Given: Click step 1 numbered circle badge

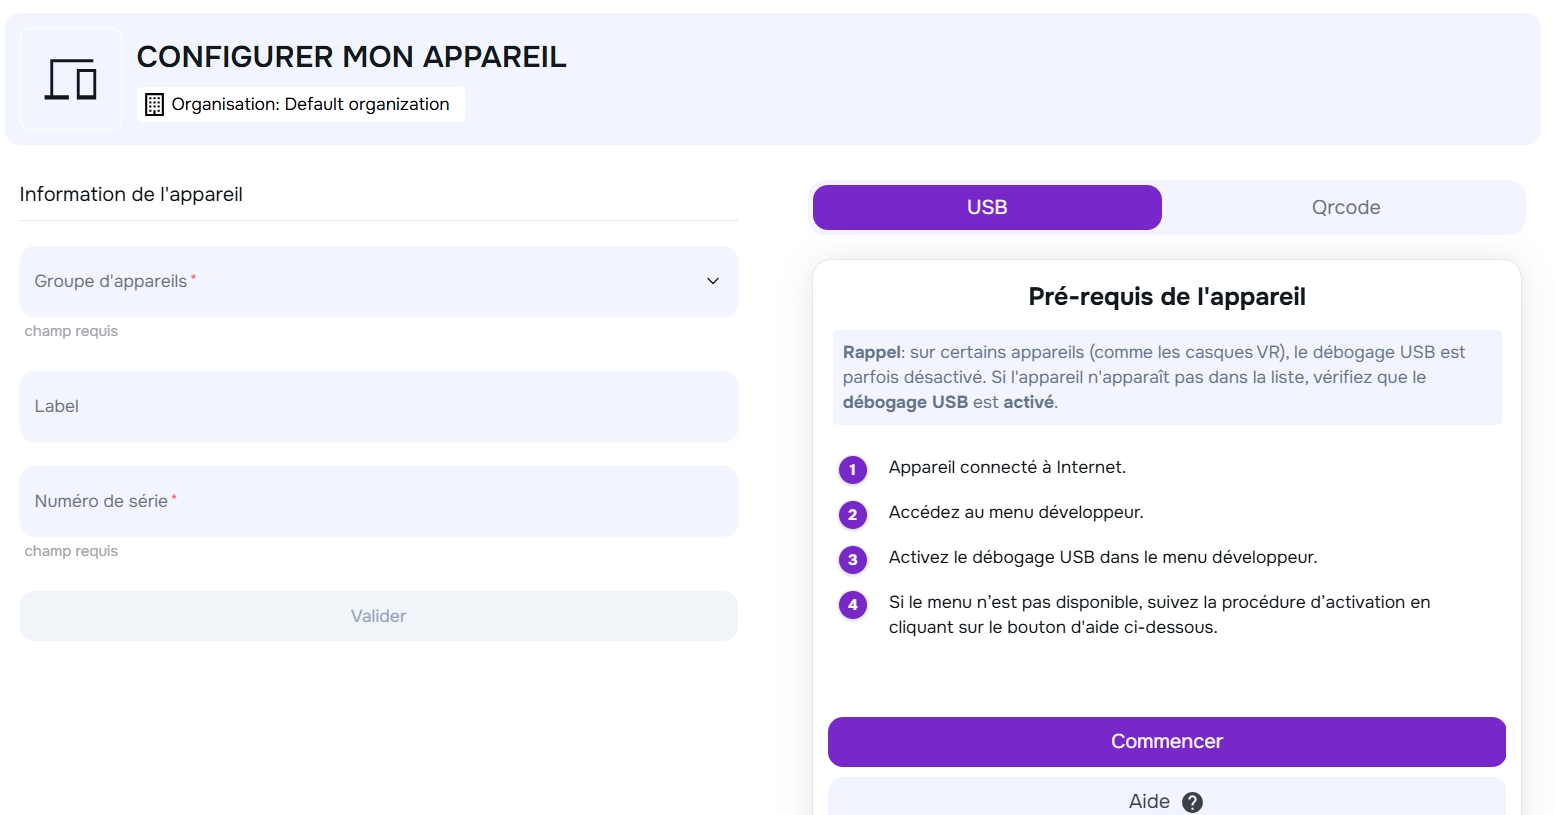Looking at the screenshot, I should point(852,469).
